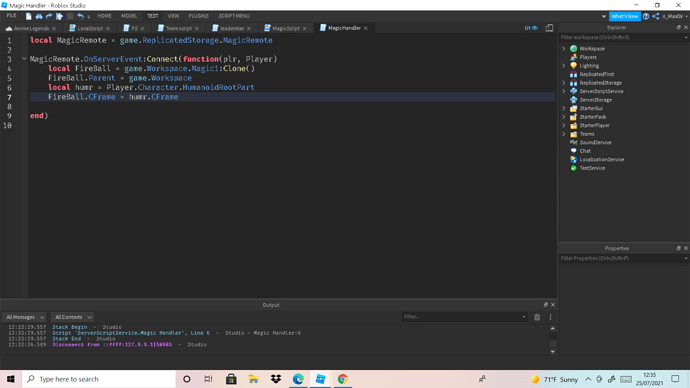The width and height of the screenshot is (690, 388).
Task: Open the SCRIPT MENU ribbon tab
Action: click(234, 16)
